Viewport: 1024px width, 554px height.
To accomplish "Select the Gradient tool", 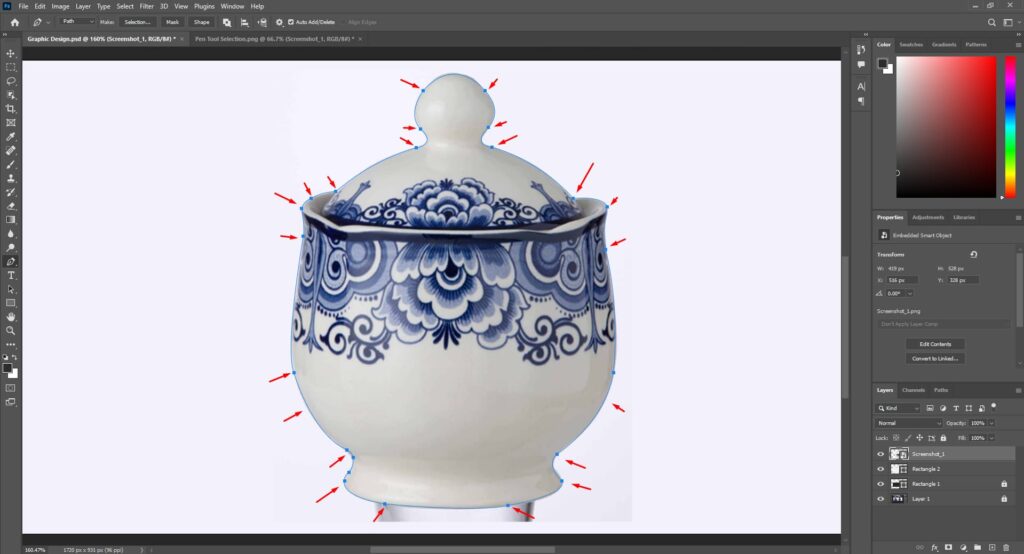I will 10,220.
